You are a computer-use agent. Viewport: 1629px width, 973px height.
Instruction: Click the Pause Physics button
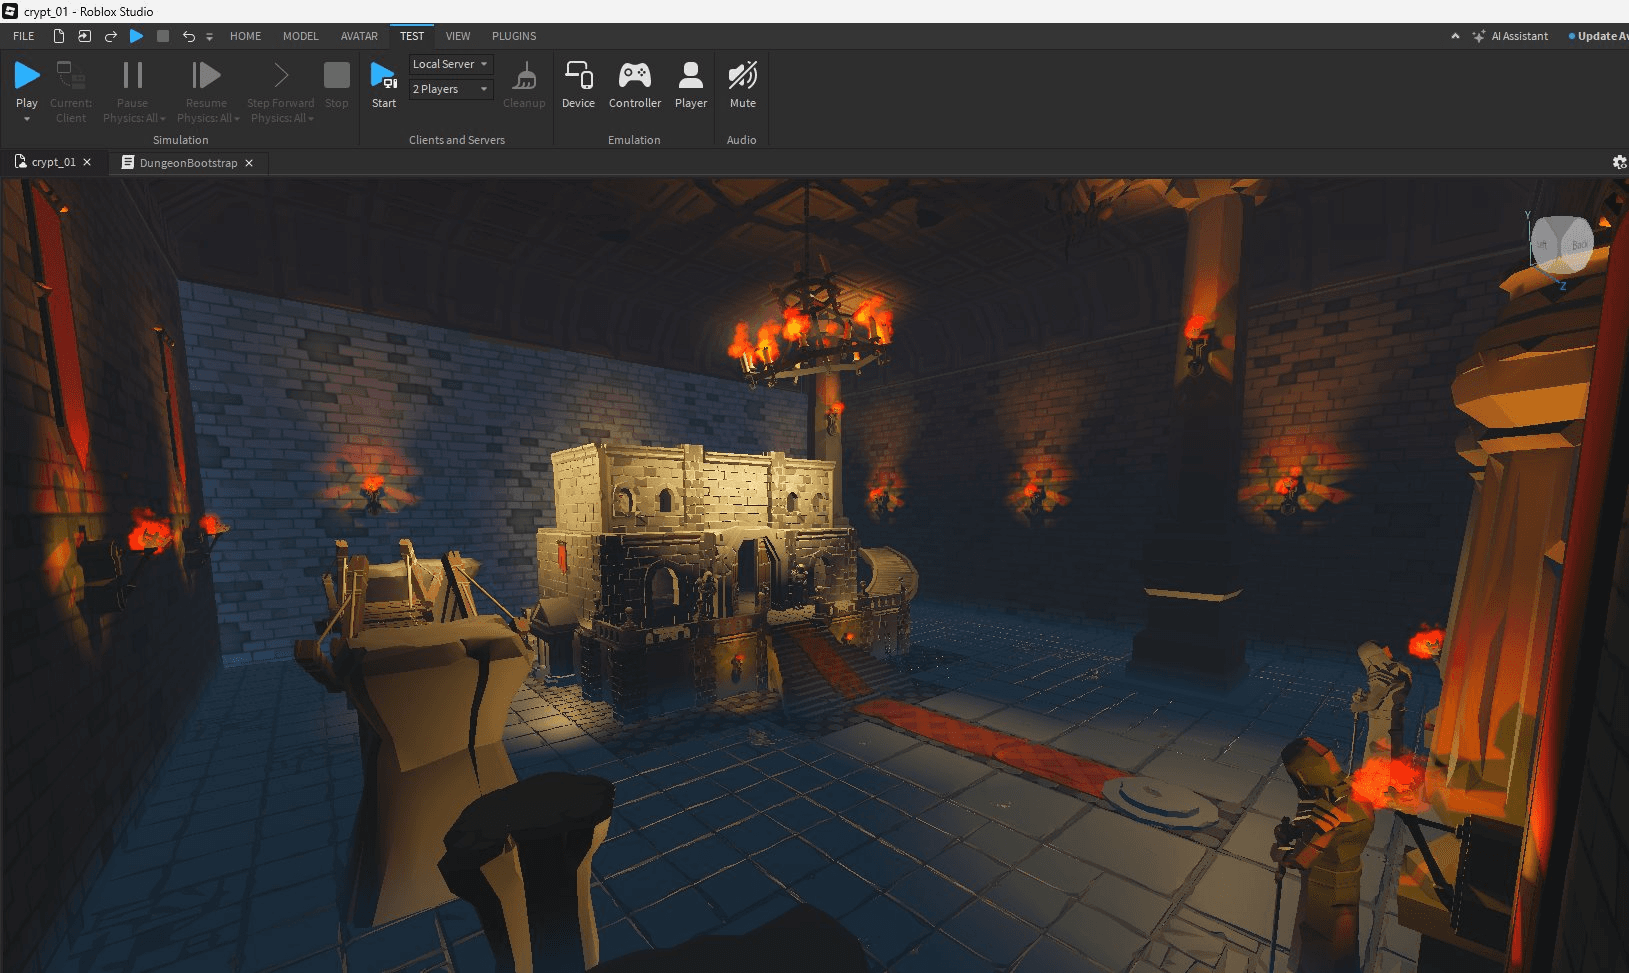point(132,75)
